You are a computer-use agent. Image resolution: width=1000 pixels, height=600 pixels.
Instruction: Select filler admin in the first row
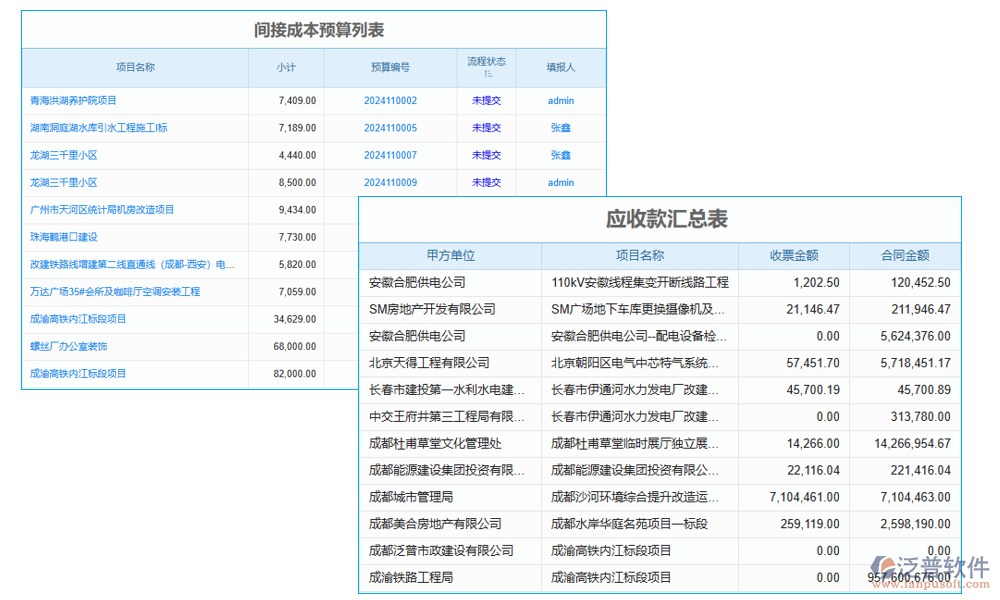click(x=560, y=100)
